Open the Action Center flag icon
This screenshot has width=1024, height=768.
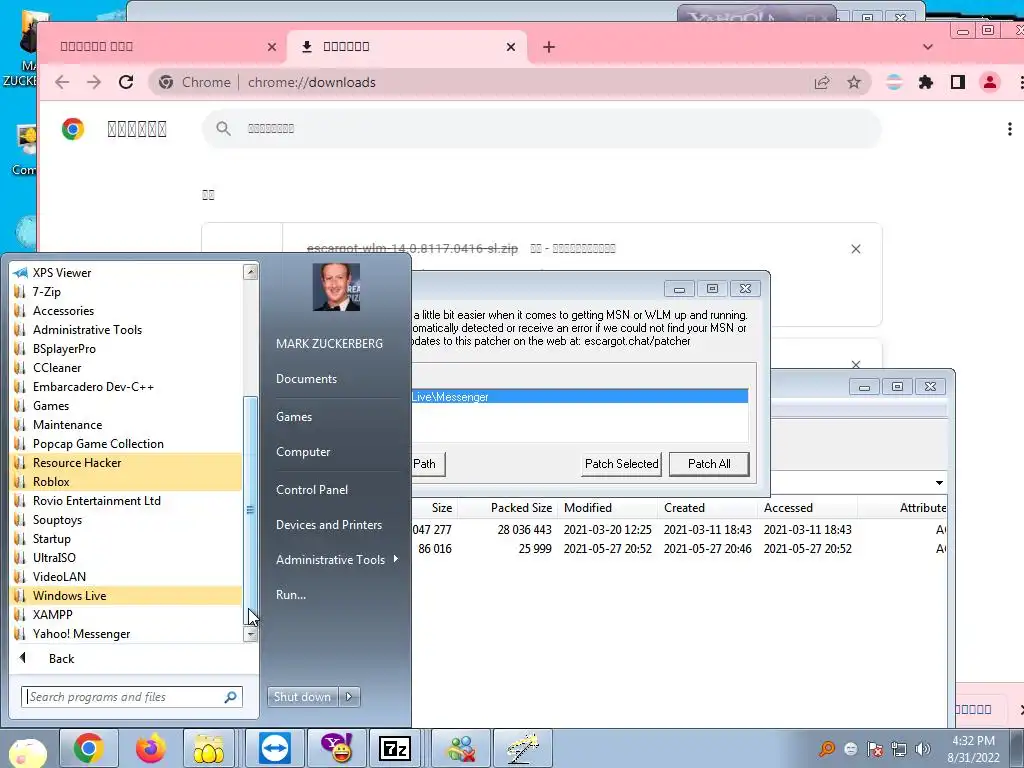[x=874, y=749]
